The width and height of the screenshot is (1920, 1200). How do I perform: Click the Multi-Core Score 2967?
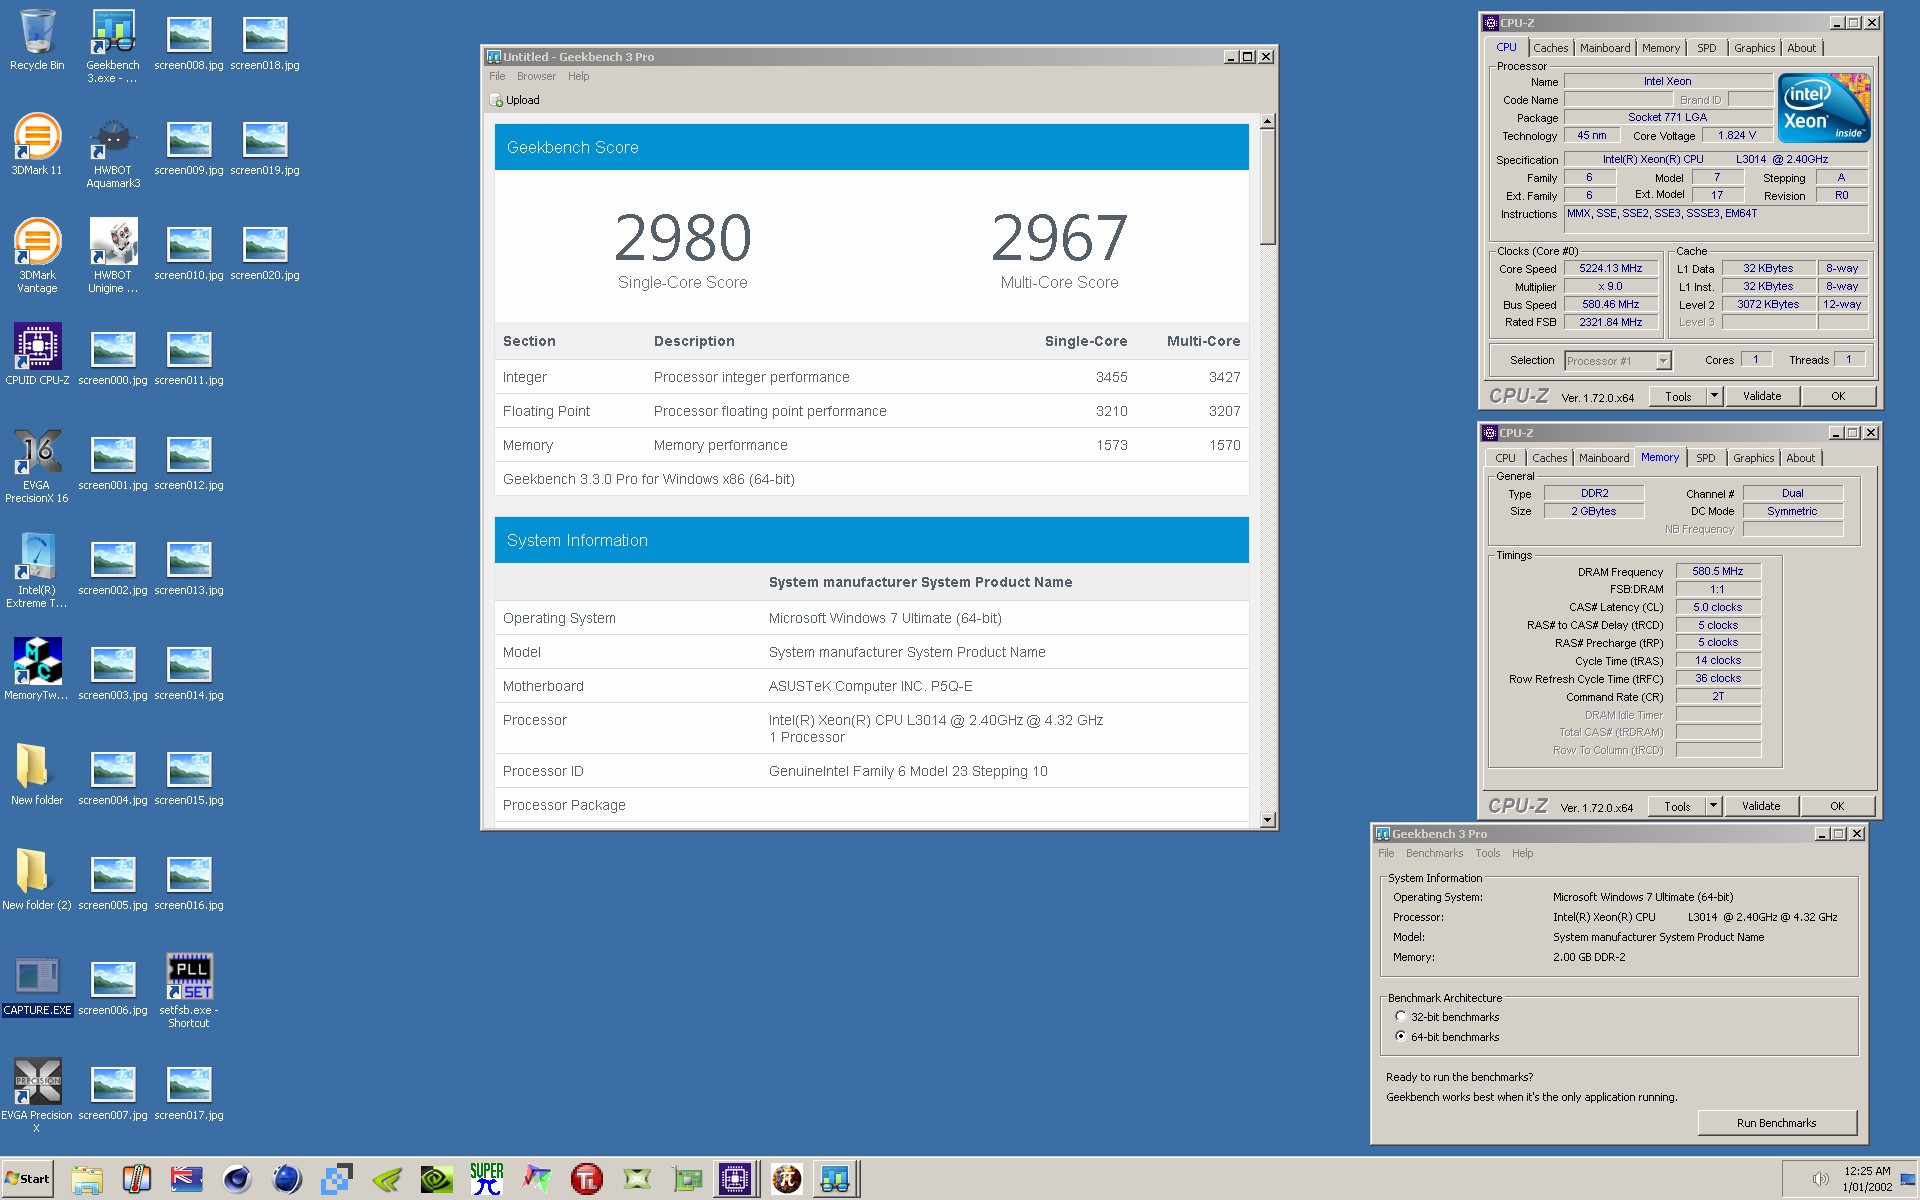click(x=1060, y=238)
